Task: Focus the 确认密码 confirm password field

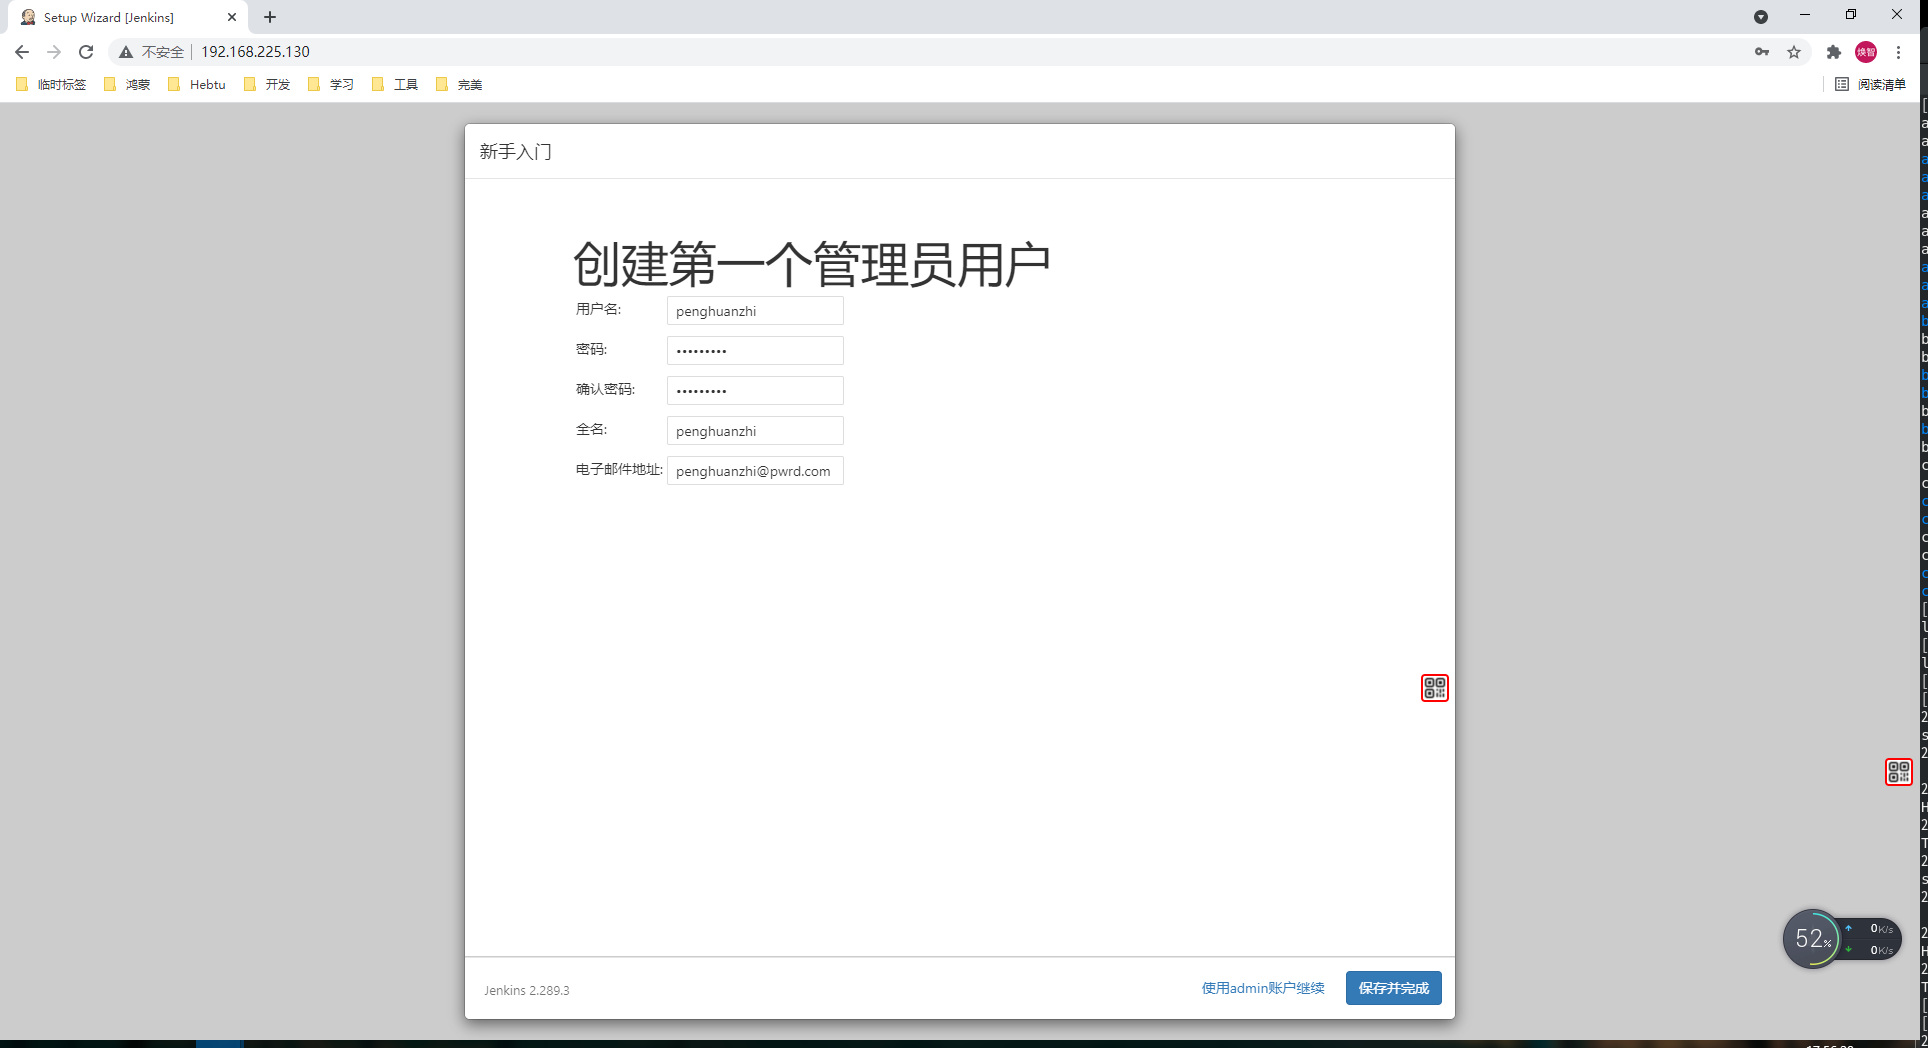Action: coord(755,391)
